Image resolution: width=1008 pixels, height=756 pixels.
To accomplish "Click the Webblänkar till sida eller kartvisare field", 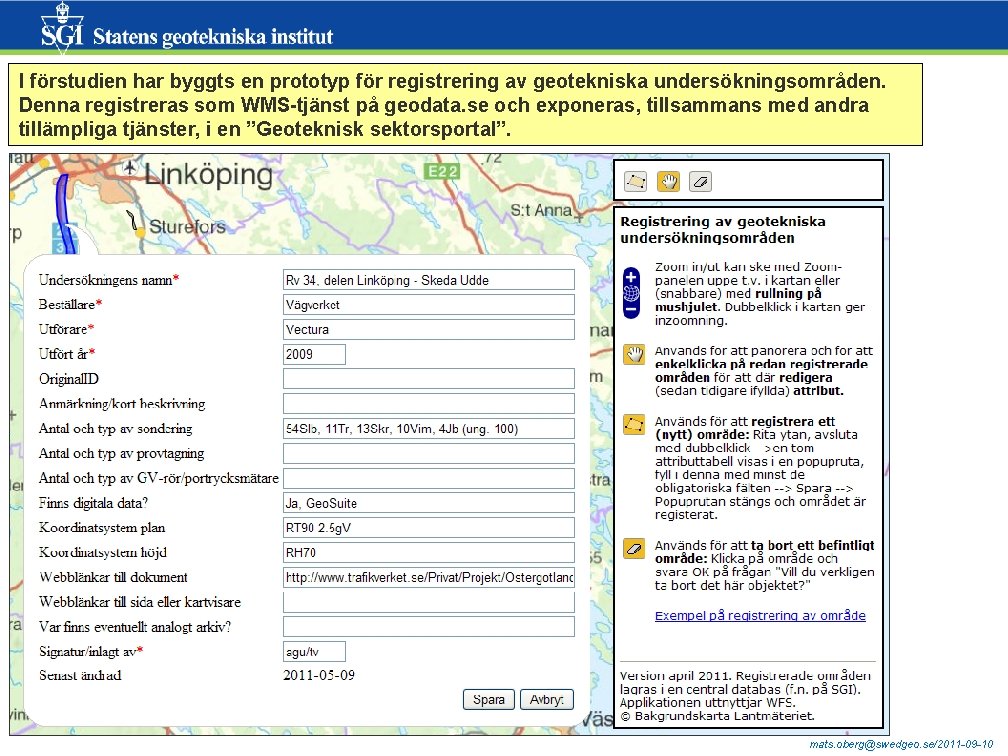I will 429,602.
